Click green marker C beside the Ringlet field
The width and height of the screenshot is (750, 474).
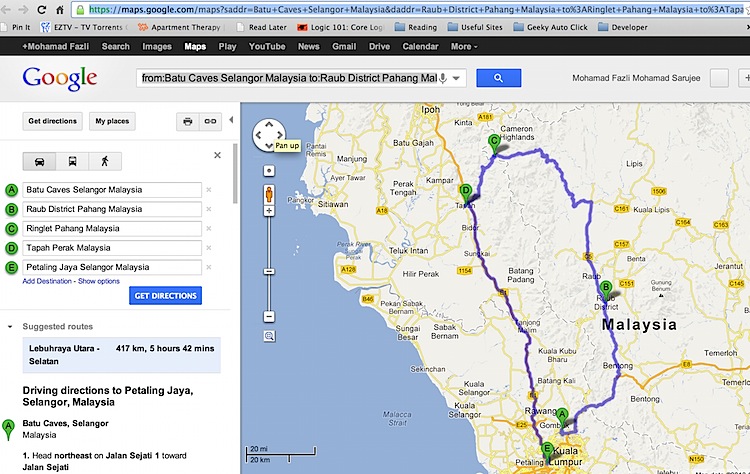point(11,229)
